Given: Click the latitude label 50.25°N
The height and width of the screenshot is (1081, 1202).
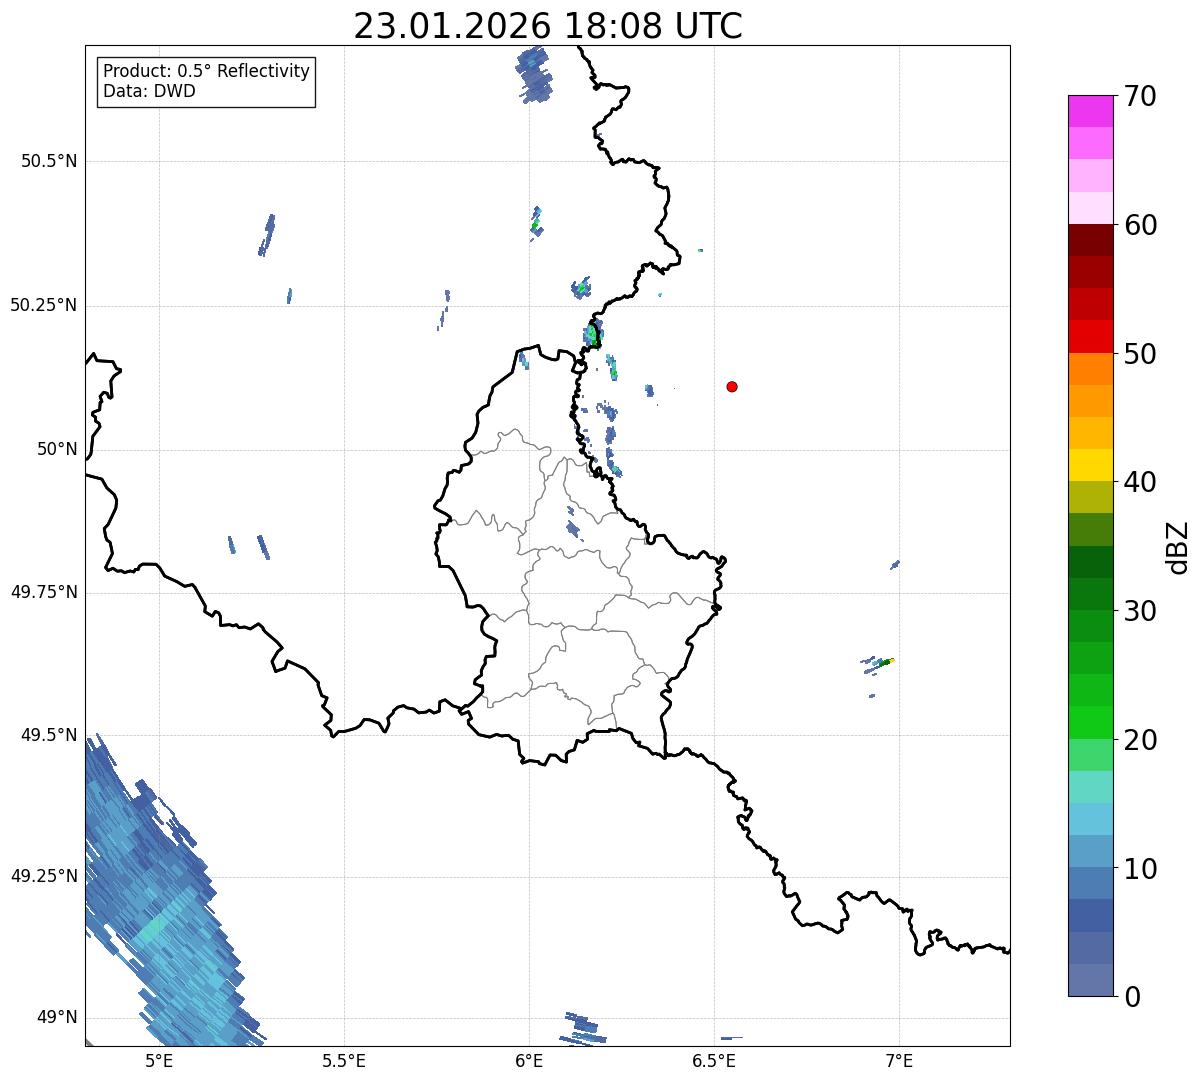Looking at the screenshot, I should pyautogui.click(x=43, y=305).
